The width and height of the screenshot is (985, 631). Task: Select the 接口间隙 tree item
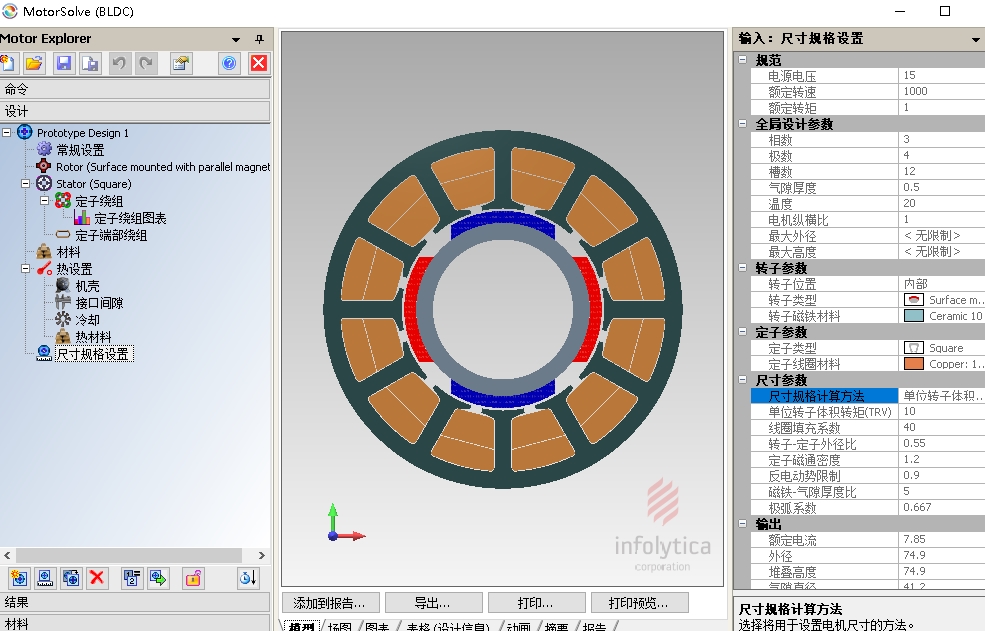[99, 303]
